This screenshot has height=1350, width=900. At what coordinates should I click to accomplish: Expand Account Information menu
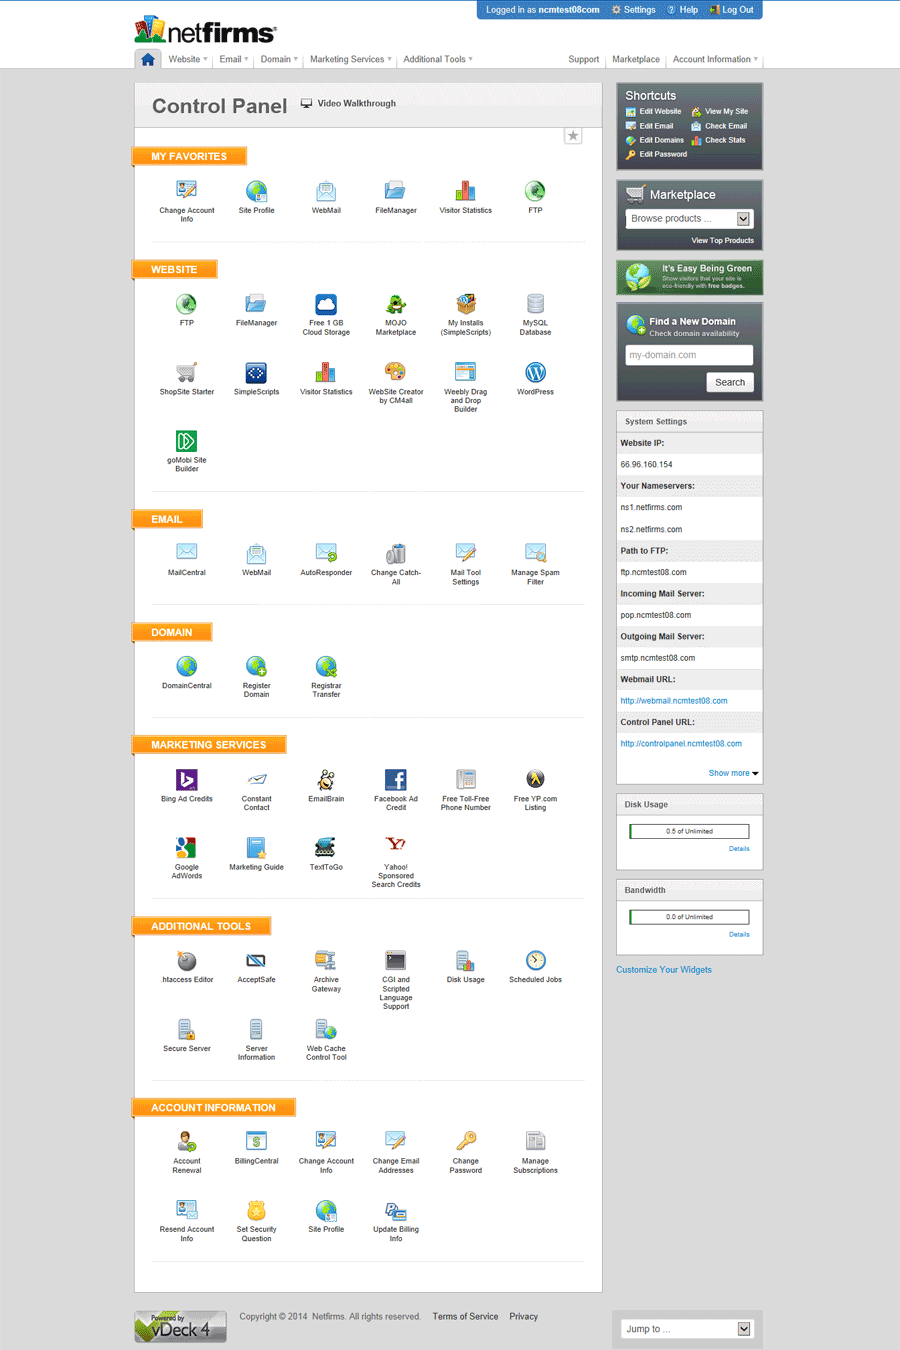click(715, 59)
